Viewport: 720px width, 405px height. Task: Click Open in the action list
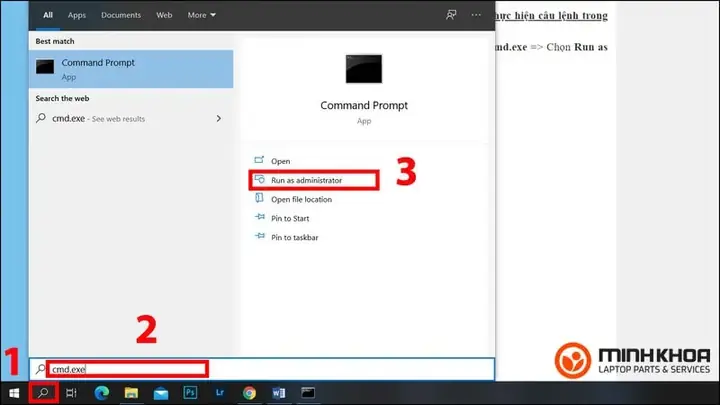[x=281, y=161]
